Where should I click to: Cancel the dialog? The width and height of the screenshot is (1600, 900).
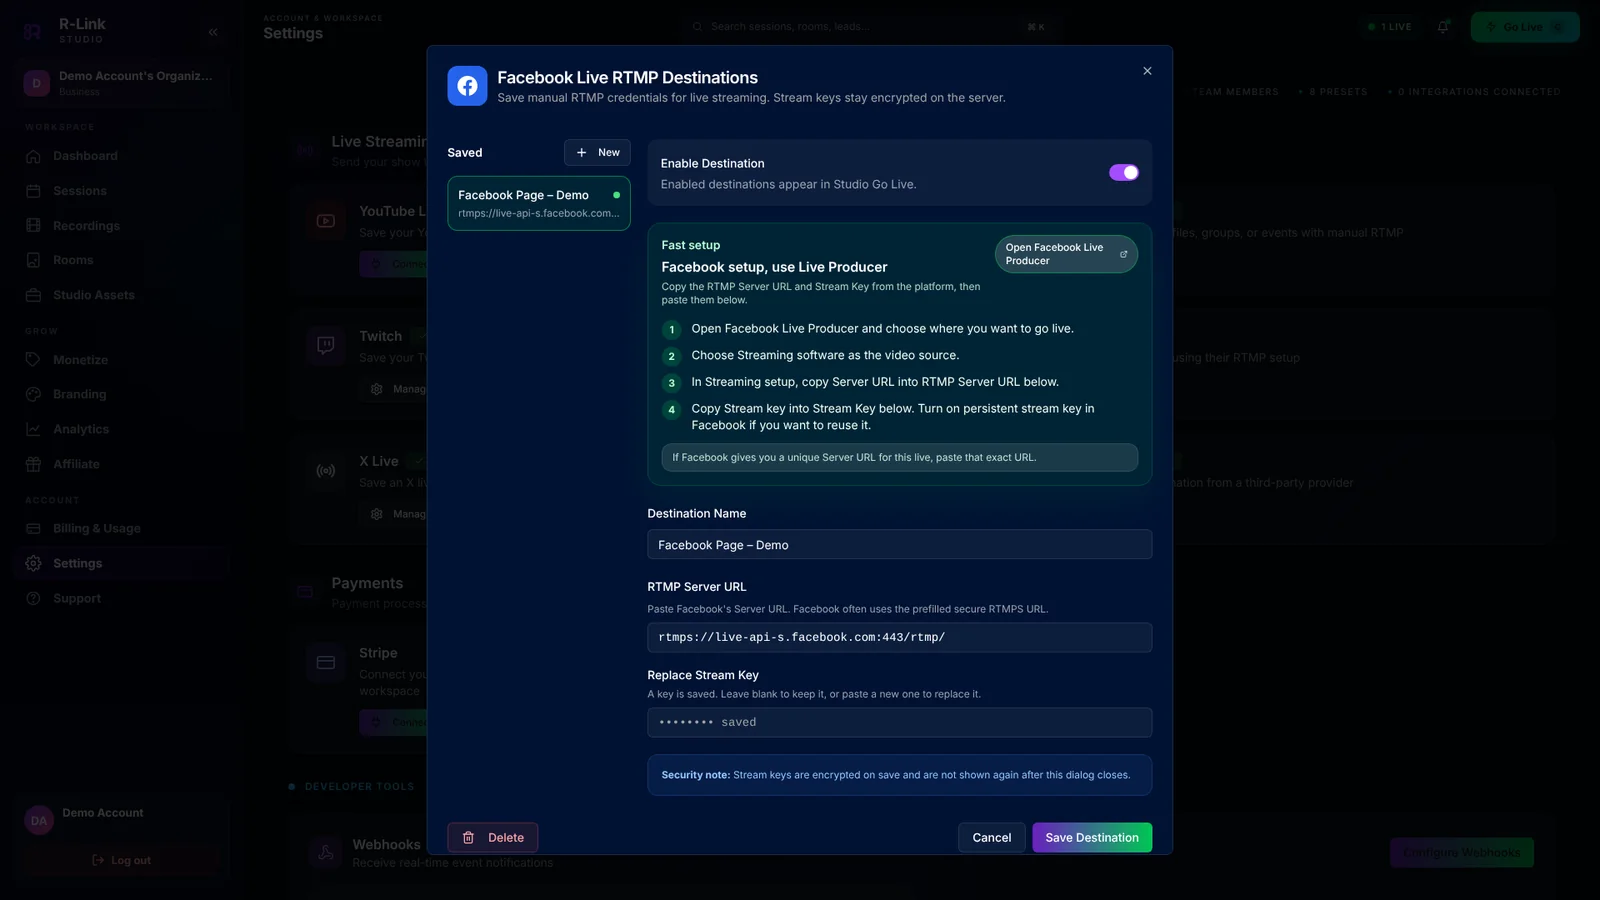991,837
